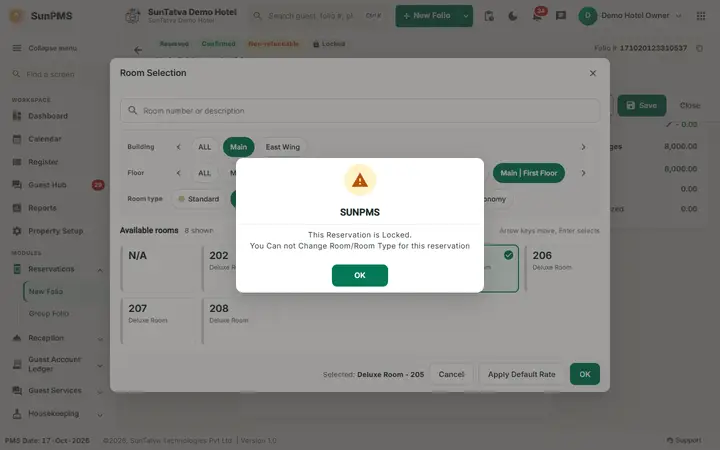Viewport: 720px width, 450px height.
Task: Open notifications bell icon
Action: (x=537, y=16)
